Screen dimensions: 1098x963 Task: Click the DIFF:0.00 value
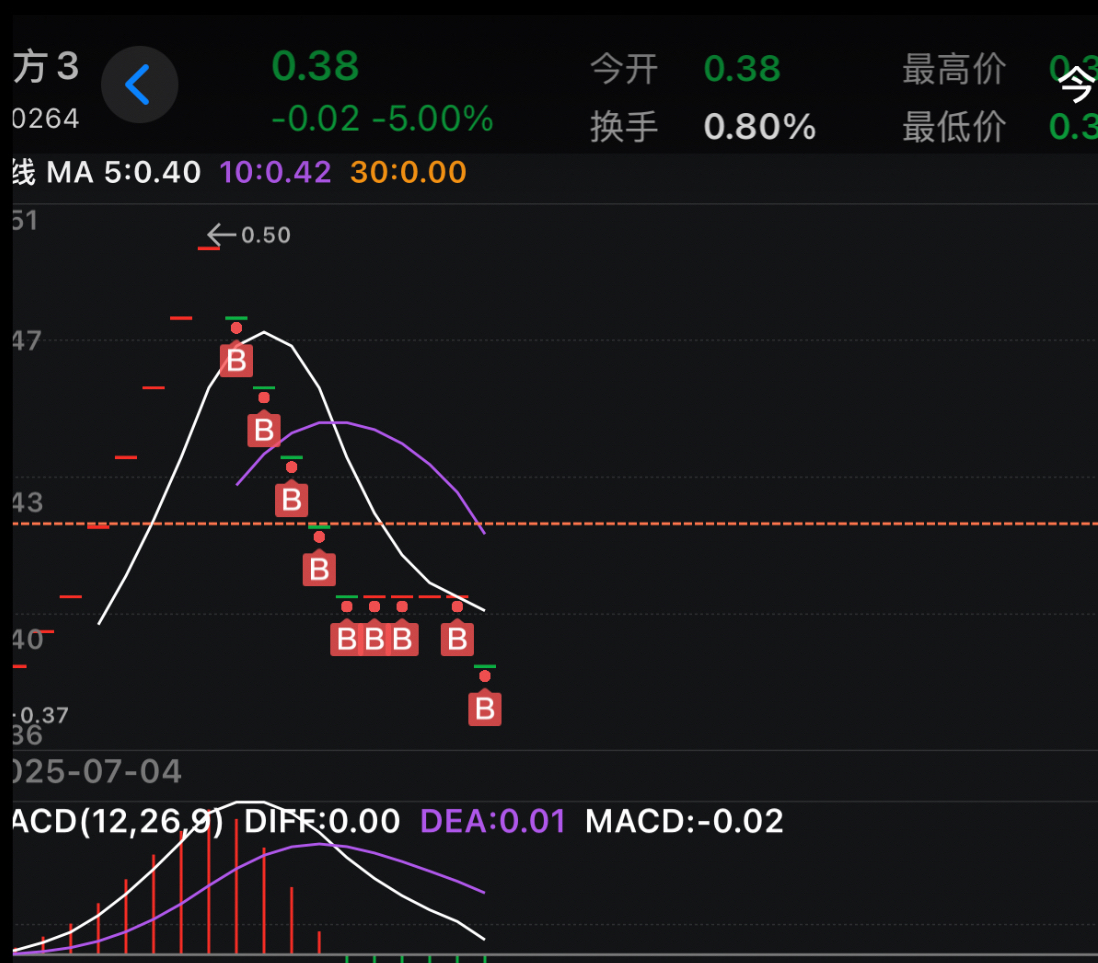(322, 821)
